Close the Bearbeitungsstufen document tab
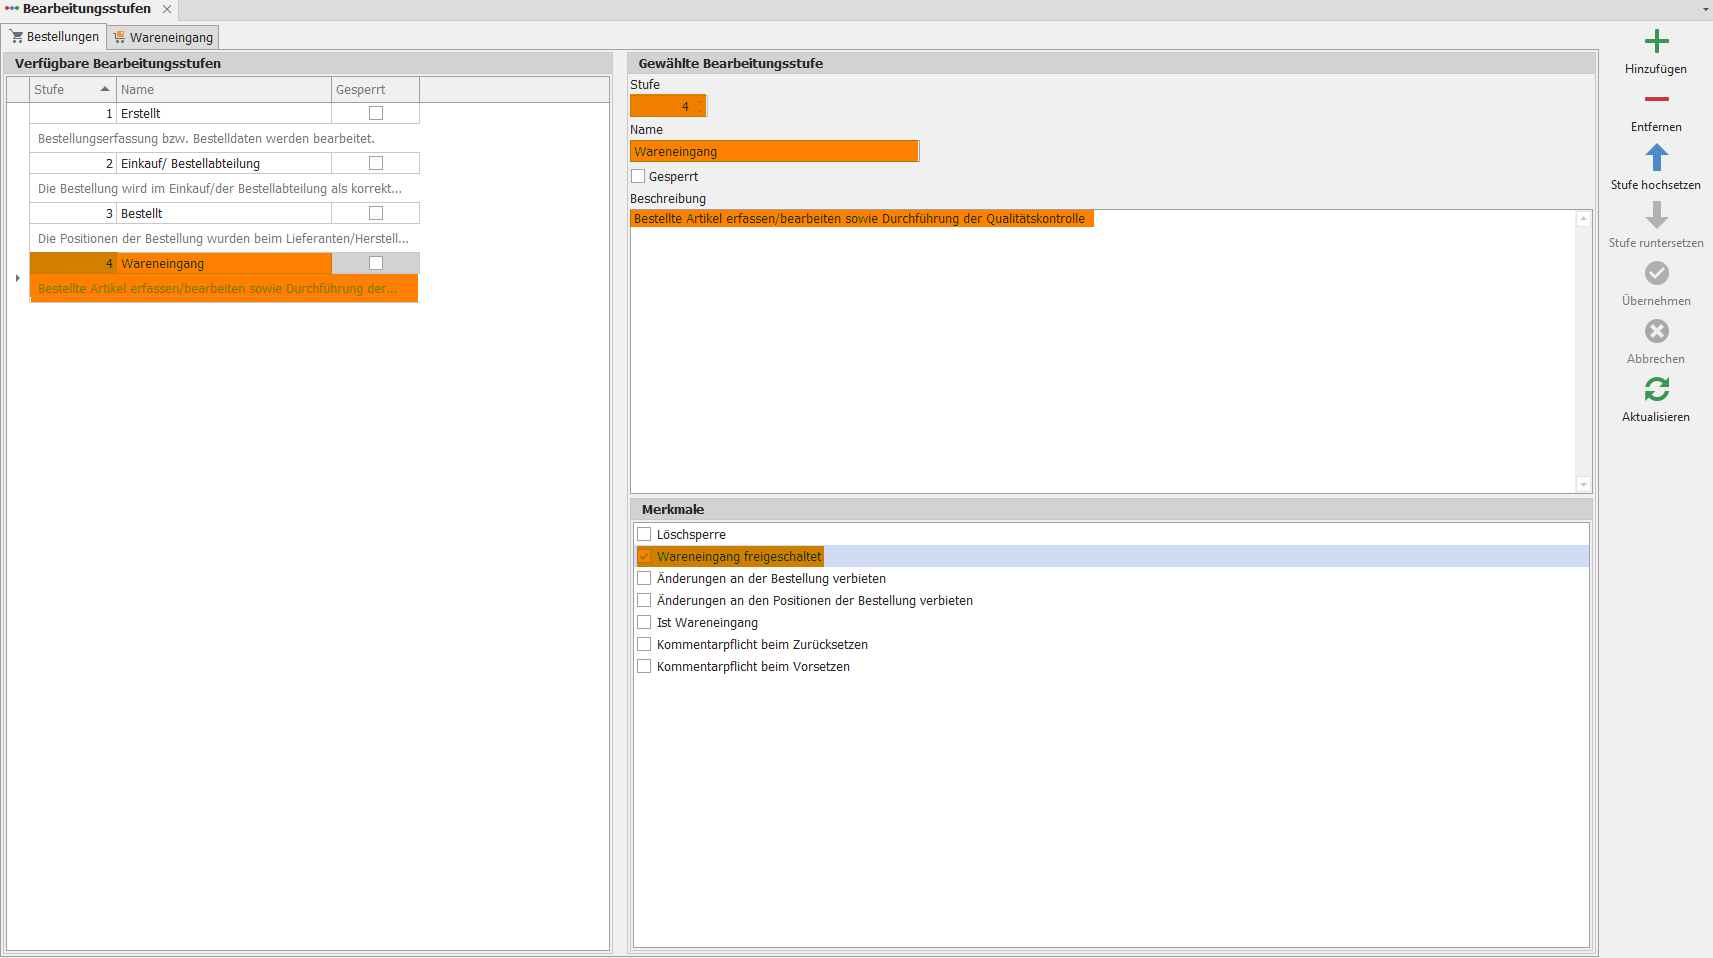 click(167, 9)
